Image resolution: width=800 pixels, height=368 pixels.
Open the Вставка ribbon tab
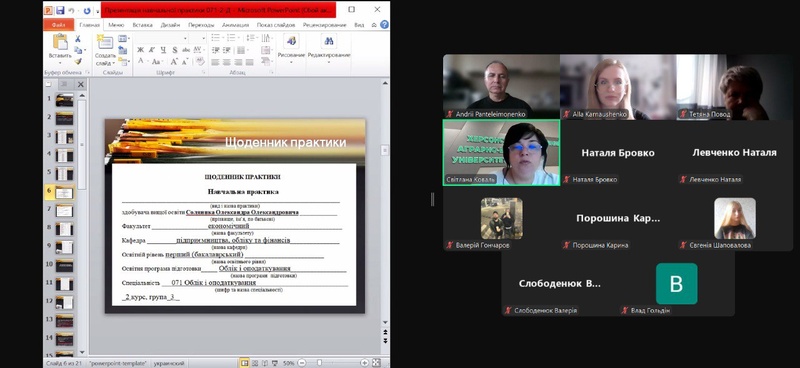click(x=142, y=24)
